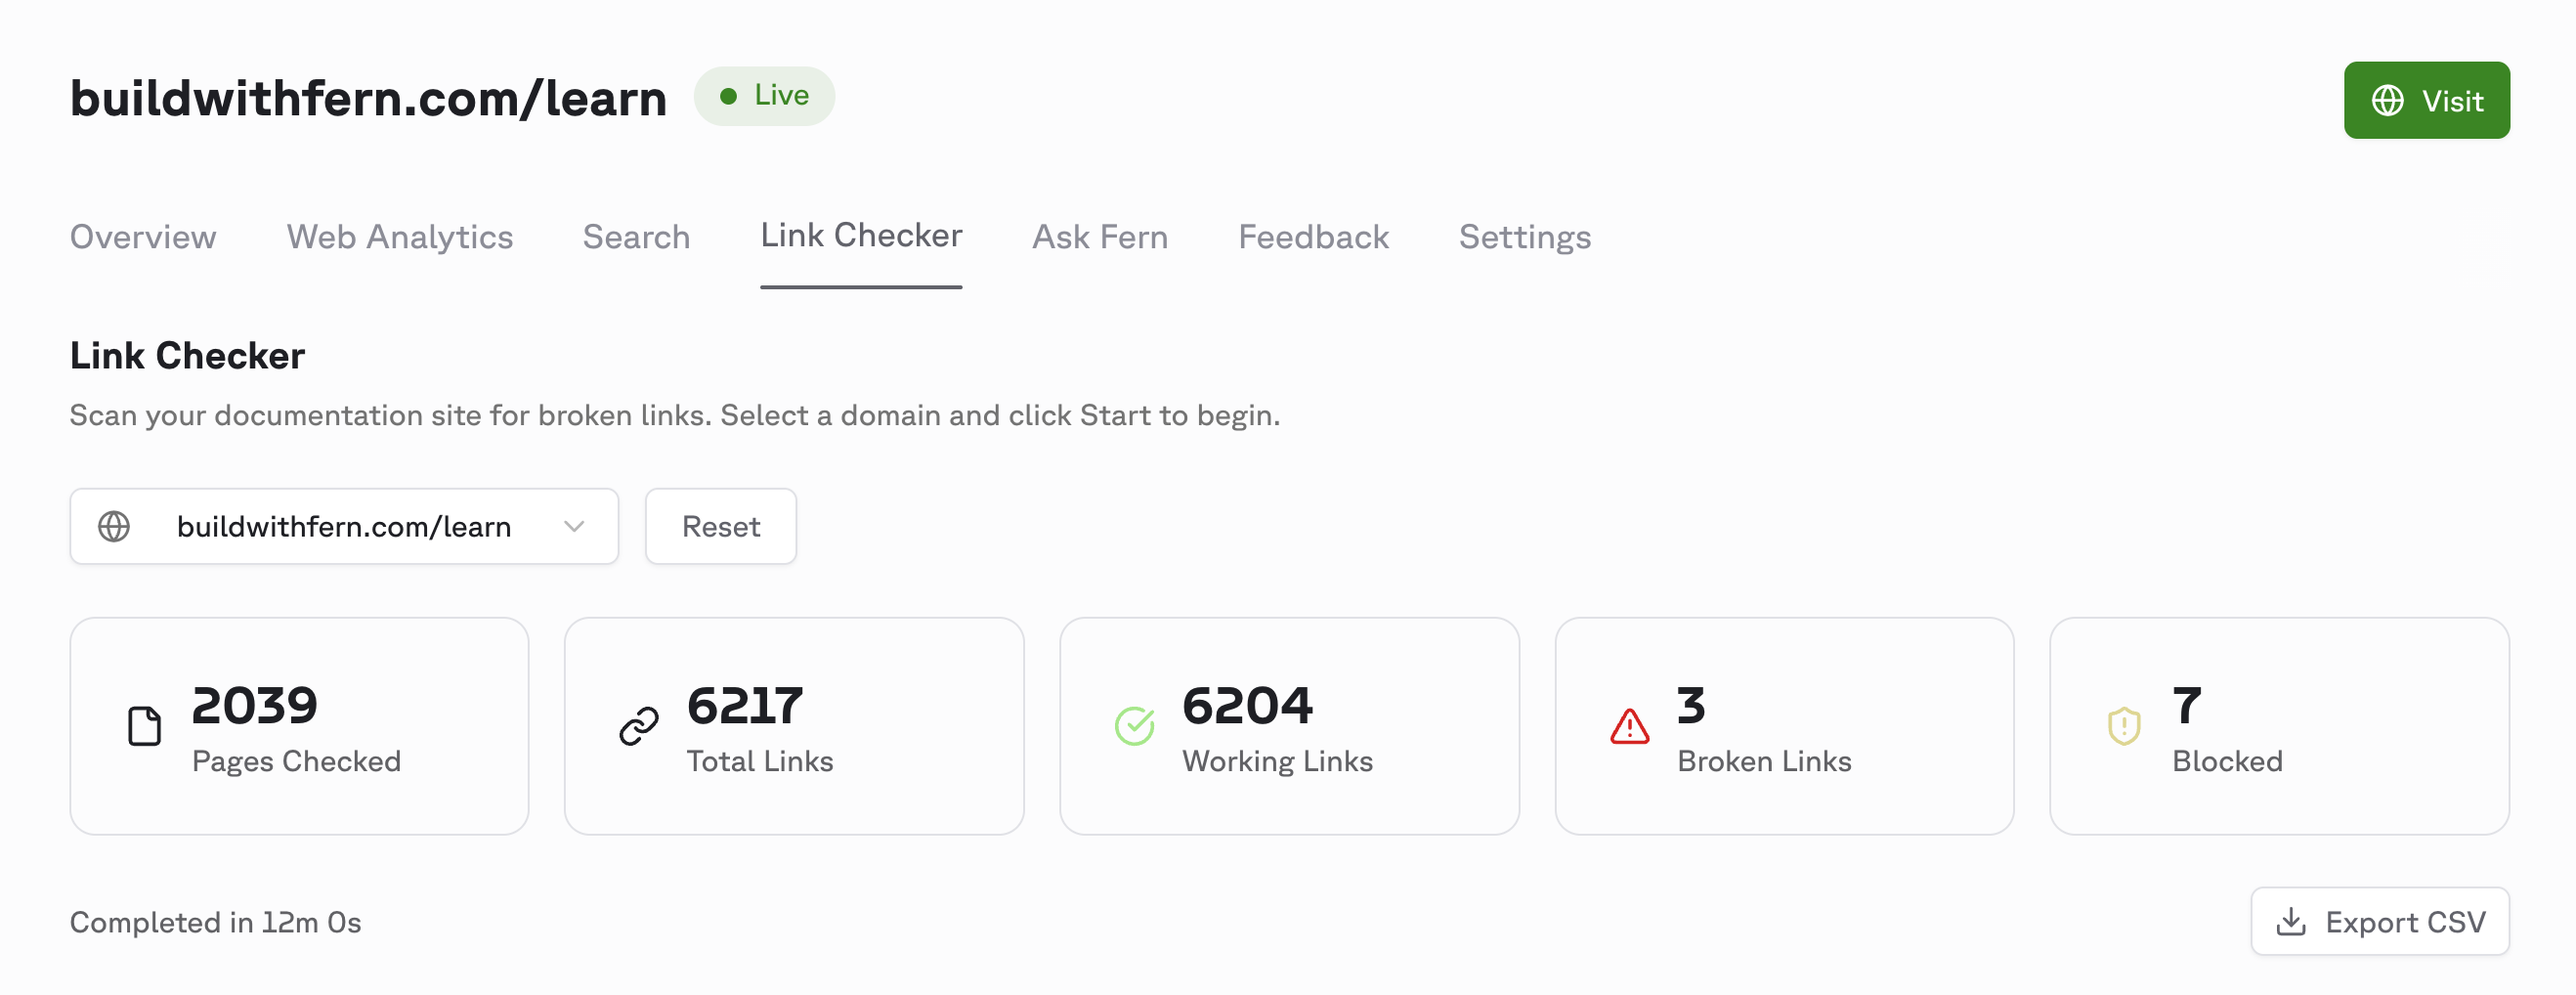Click the shield icon beside Blocked
Screen dimensions: 2576x995
click(2122, 726)
